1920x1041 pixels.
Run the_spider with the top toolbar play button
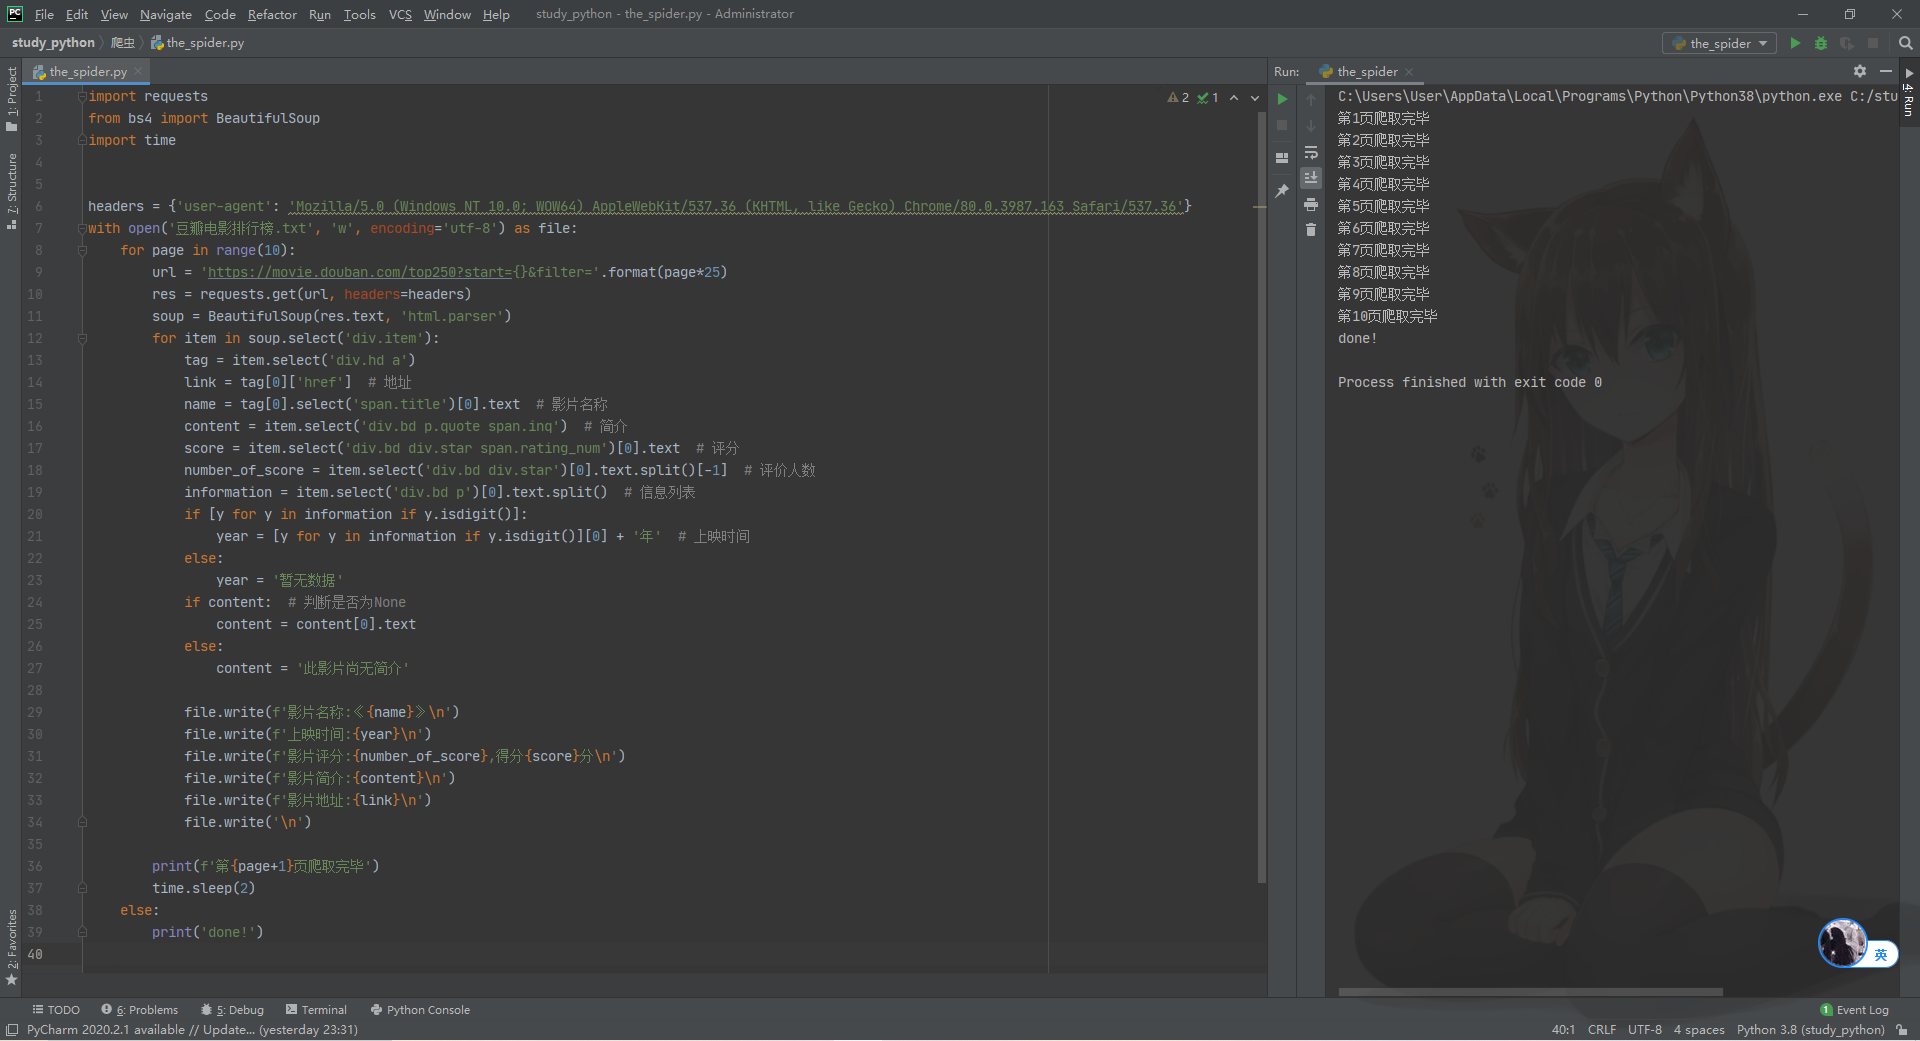(x=1795, y=43)
